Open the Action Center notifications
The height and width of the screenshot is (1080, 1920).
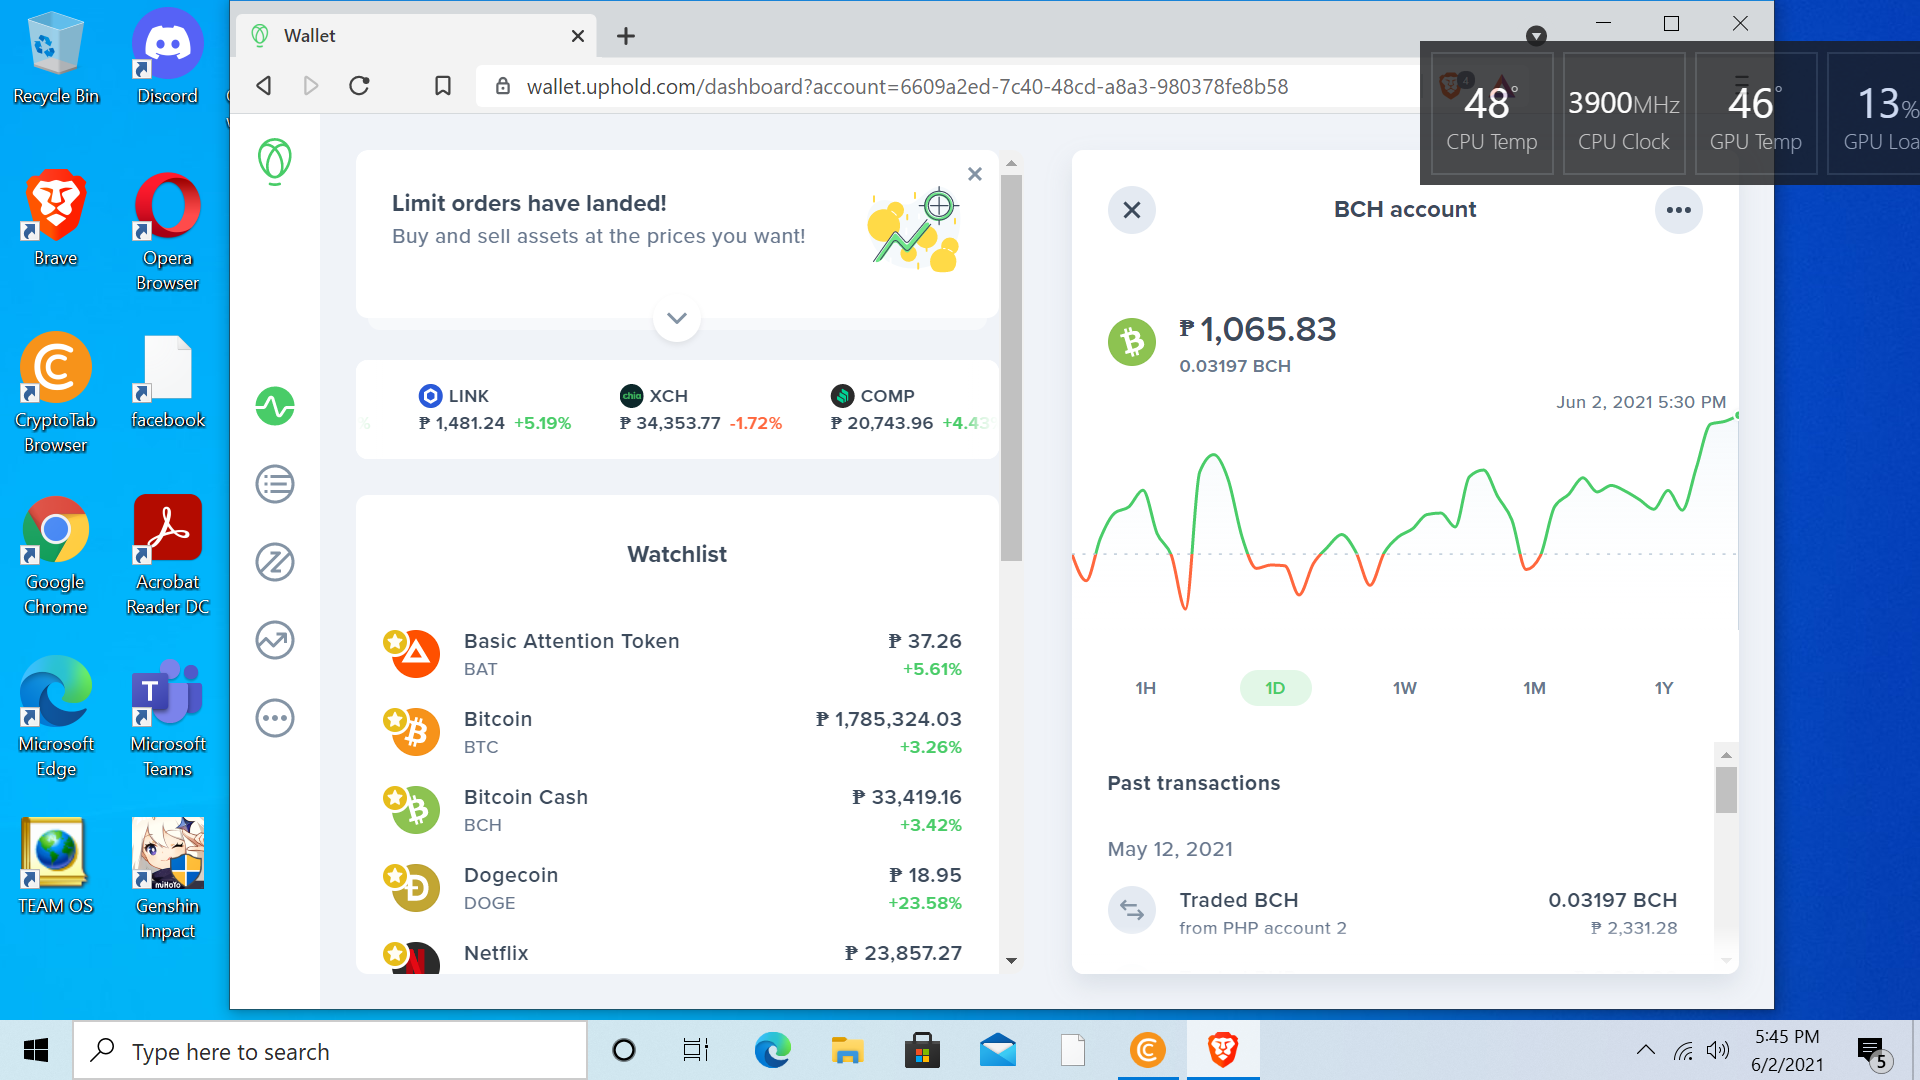1873,1051
